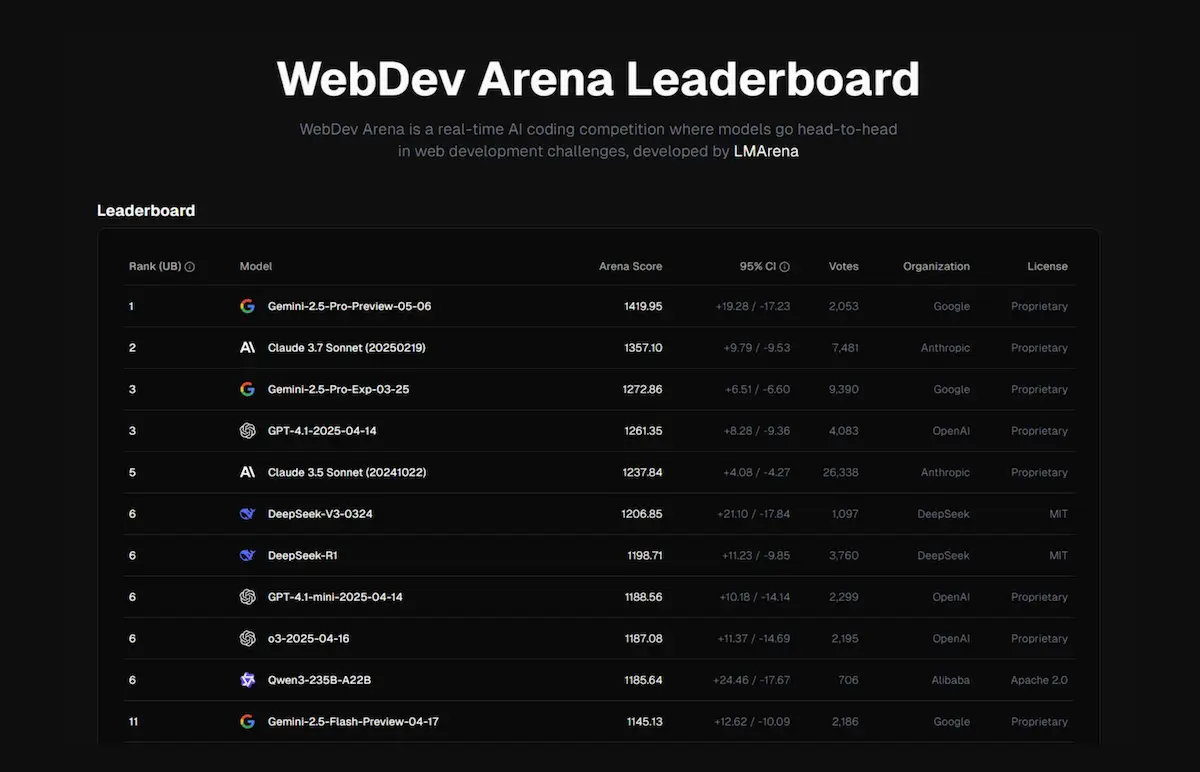Click the DeepSeek organization in DeepSeek-R1 row

click(x=944, y=555)
